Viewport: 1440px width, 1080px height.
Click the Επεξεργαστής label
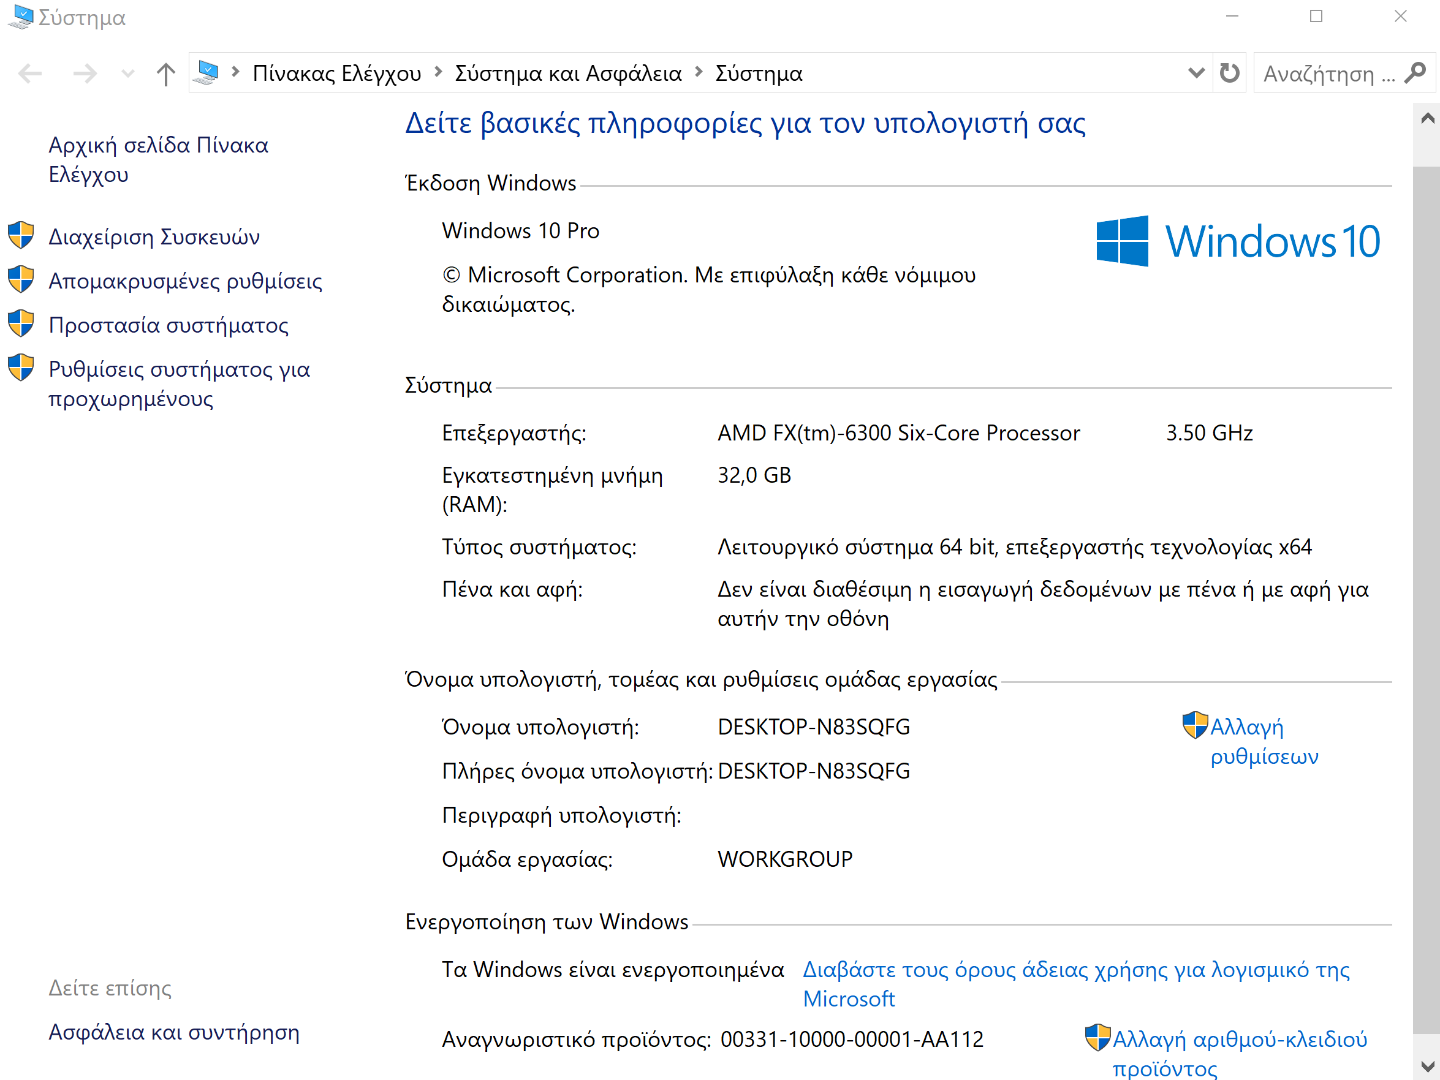[x=514, y=433]
